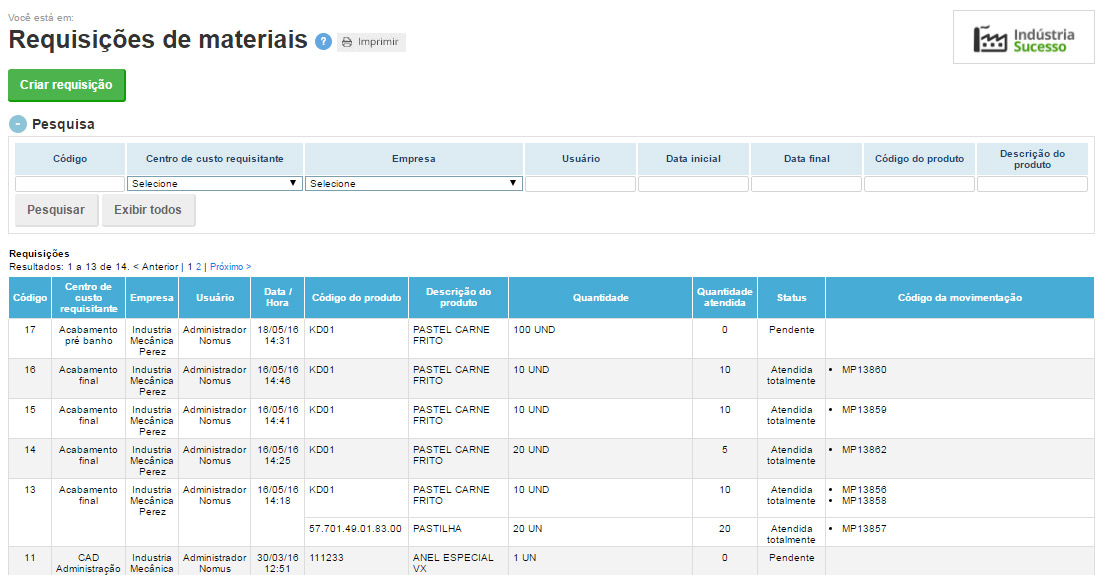Open movement code MP13860
1104x575 pixels.
[x=864, y=370]
